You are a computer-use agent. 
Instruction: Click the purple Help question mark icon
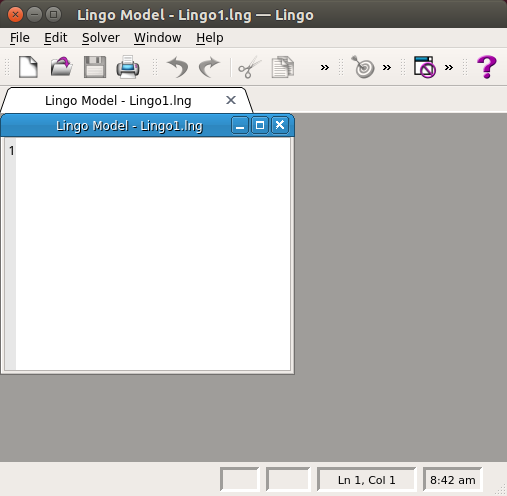click(486, 67)
